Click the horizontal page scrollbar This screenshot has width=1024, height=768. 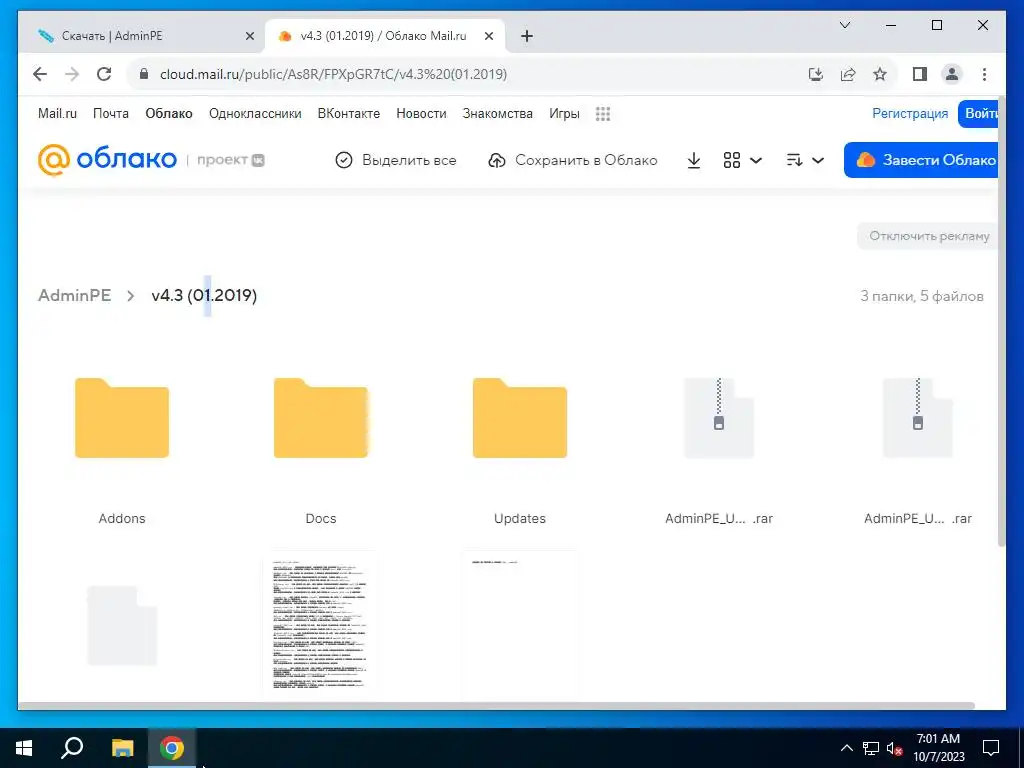pyautogui.click(x=496, y=706)
